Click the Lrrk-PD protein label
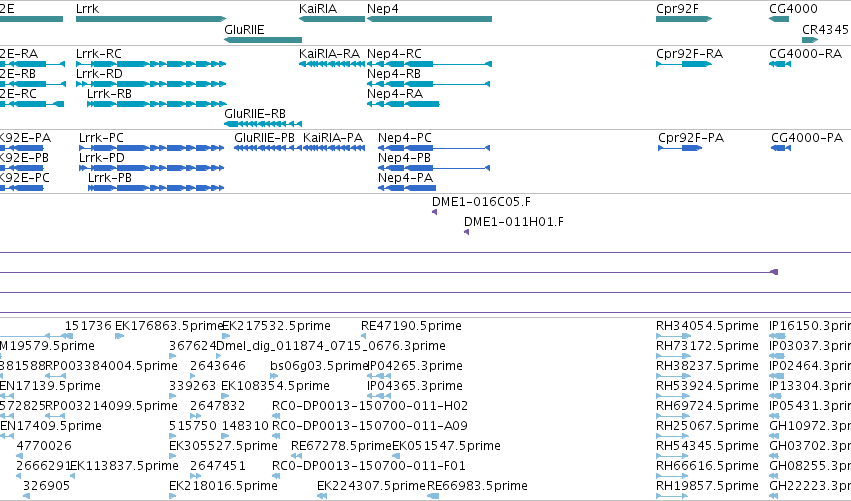851x501 pixels. [x=101, y=158]
